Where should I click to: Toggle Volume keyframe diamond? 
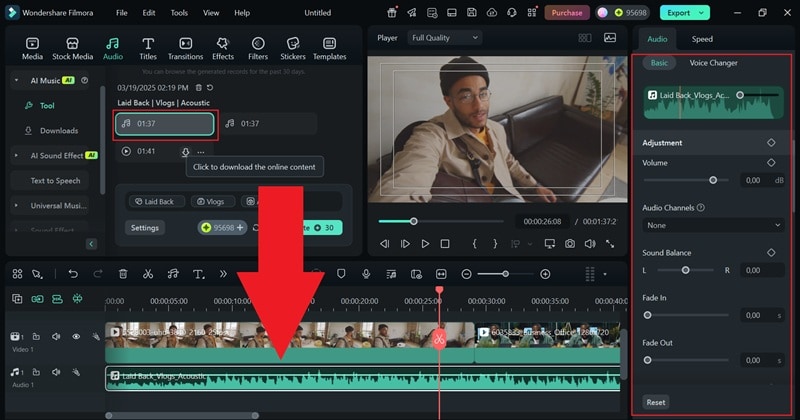point(771,163)
